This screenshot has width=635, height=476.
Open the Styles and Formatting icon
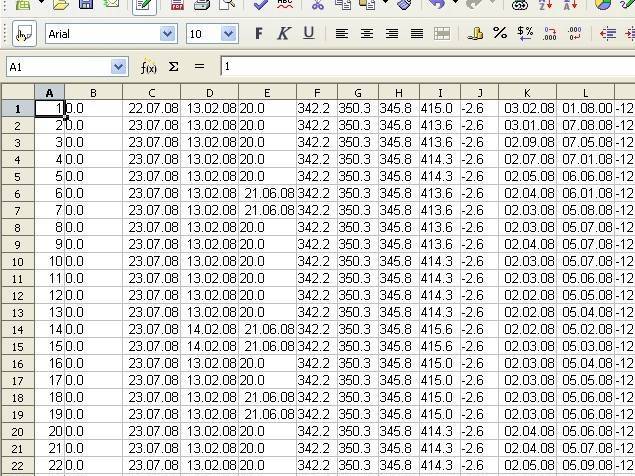tap(24, 34)
